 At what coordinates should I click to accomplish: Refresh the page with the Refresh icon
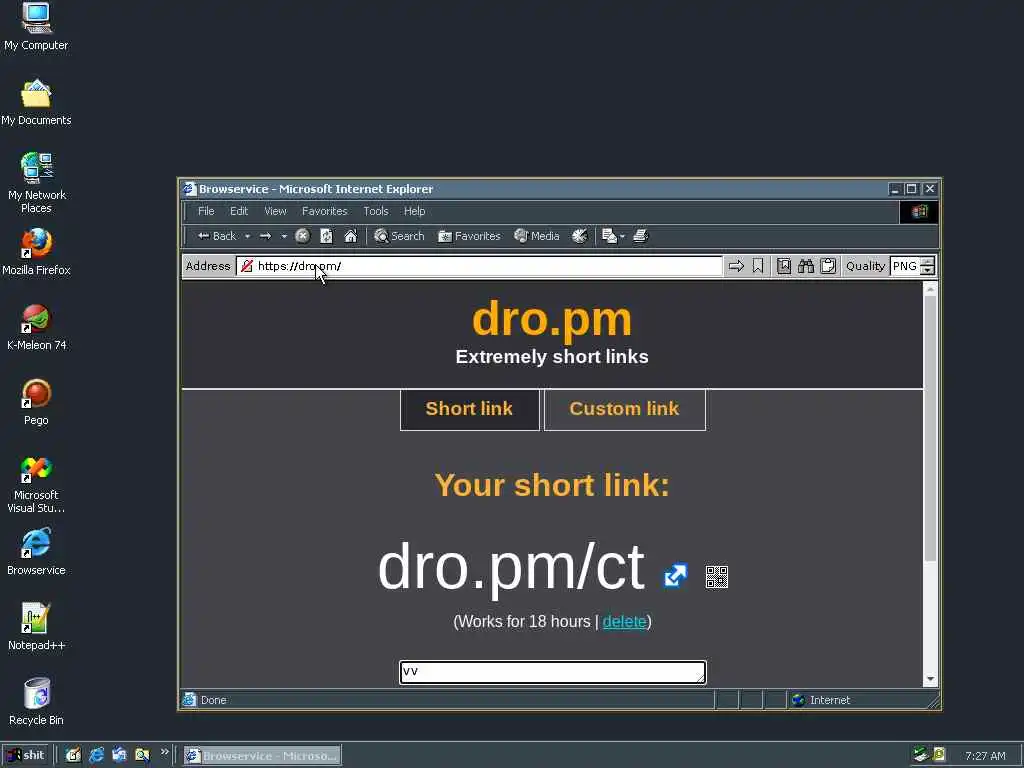click(x=327, y=236)
